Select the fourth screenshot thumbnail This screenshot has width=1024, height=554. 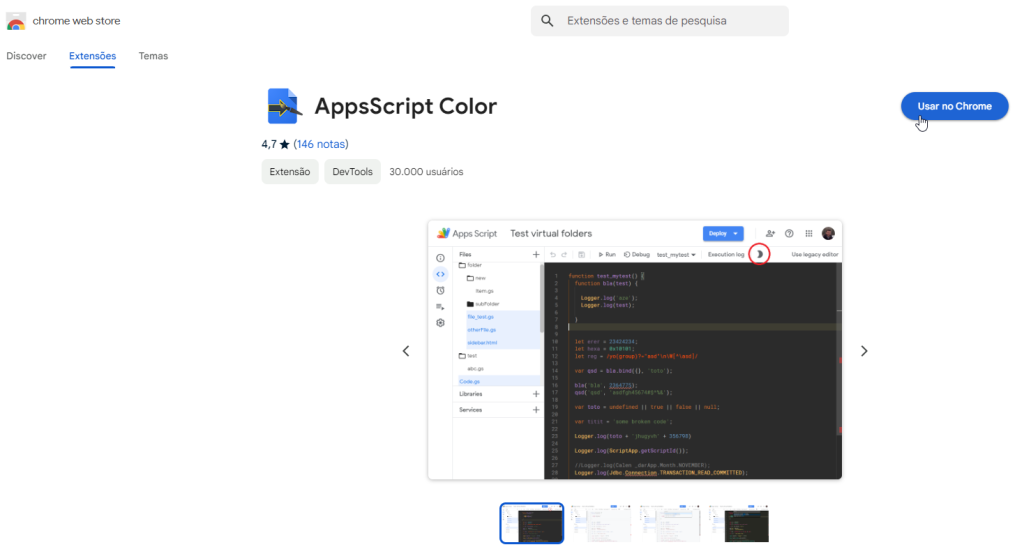(x=739, y=523)
